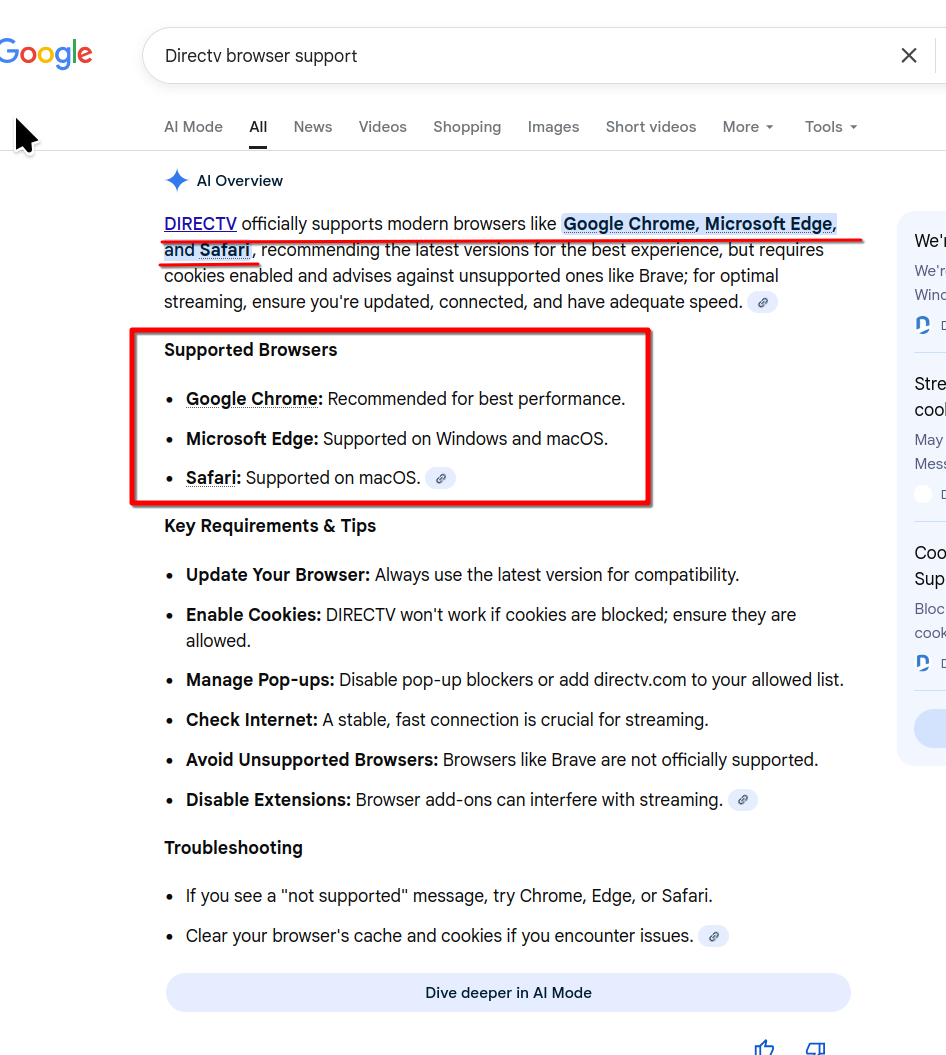Click the not supported message bullet

pos(449,896)
